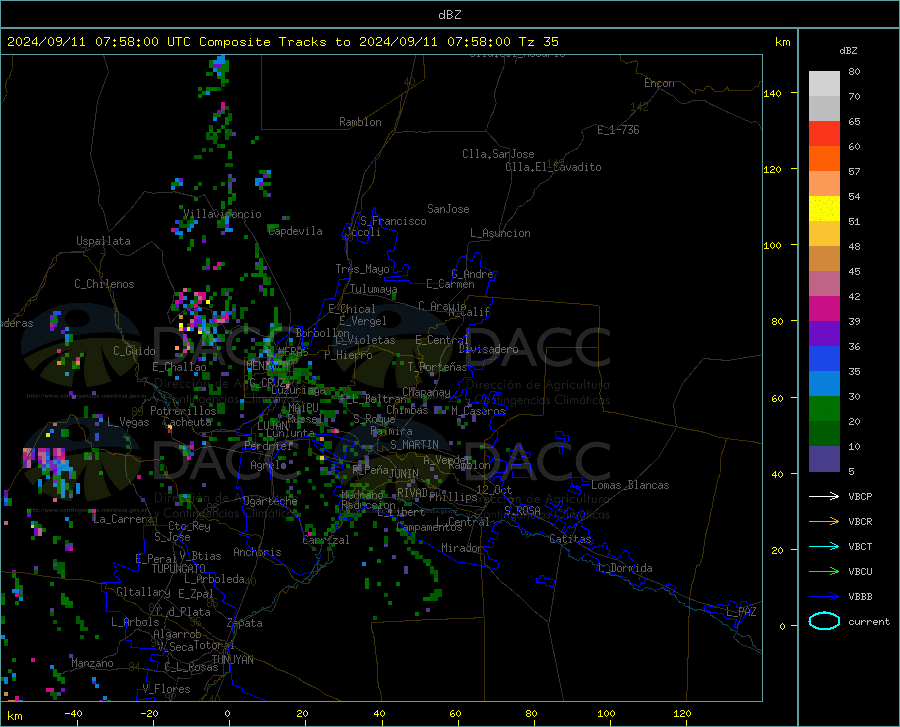Click the E_Challao map label

coord(179,367)
